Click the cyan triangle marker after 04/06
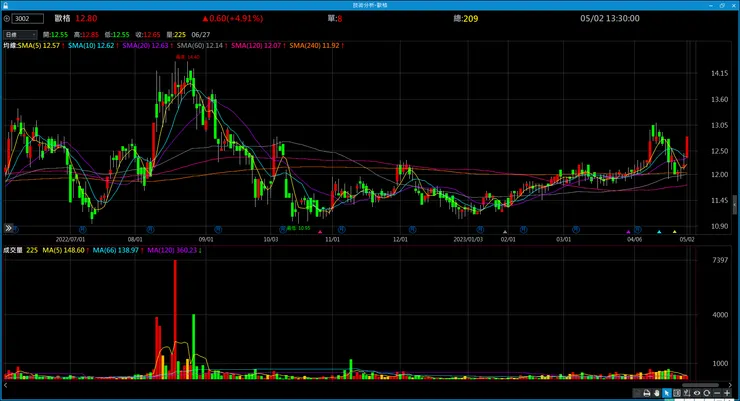 pyautogui.click(x=659, y=232)
